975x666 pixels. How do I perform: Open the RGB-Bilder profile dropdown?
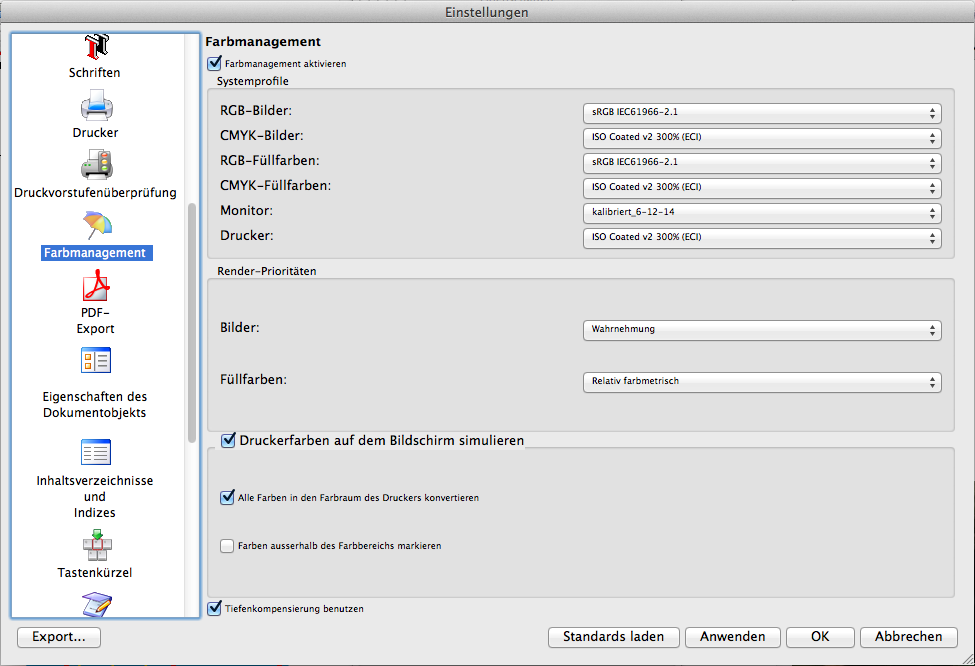[761, 113]
